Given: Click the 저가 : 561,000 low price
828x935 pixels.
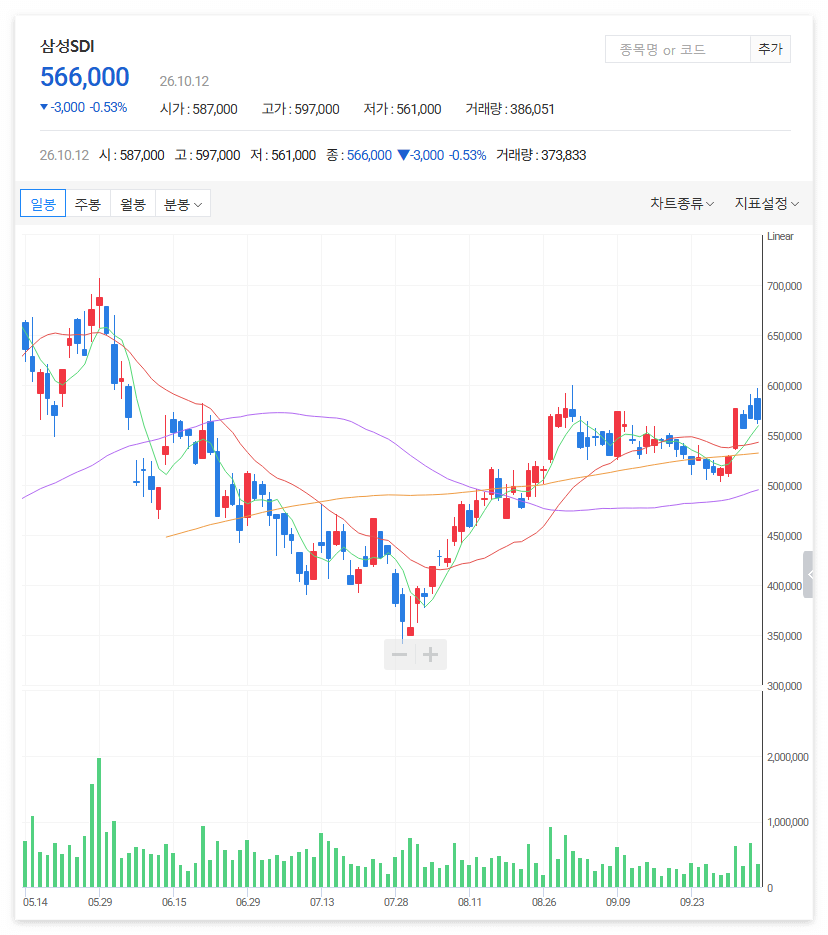Looking at the screenshot, I should coord(402,109).
